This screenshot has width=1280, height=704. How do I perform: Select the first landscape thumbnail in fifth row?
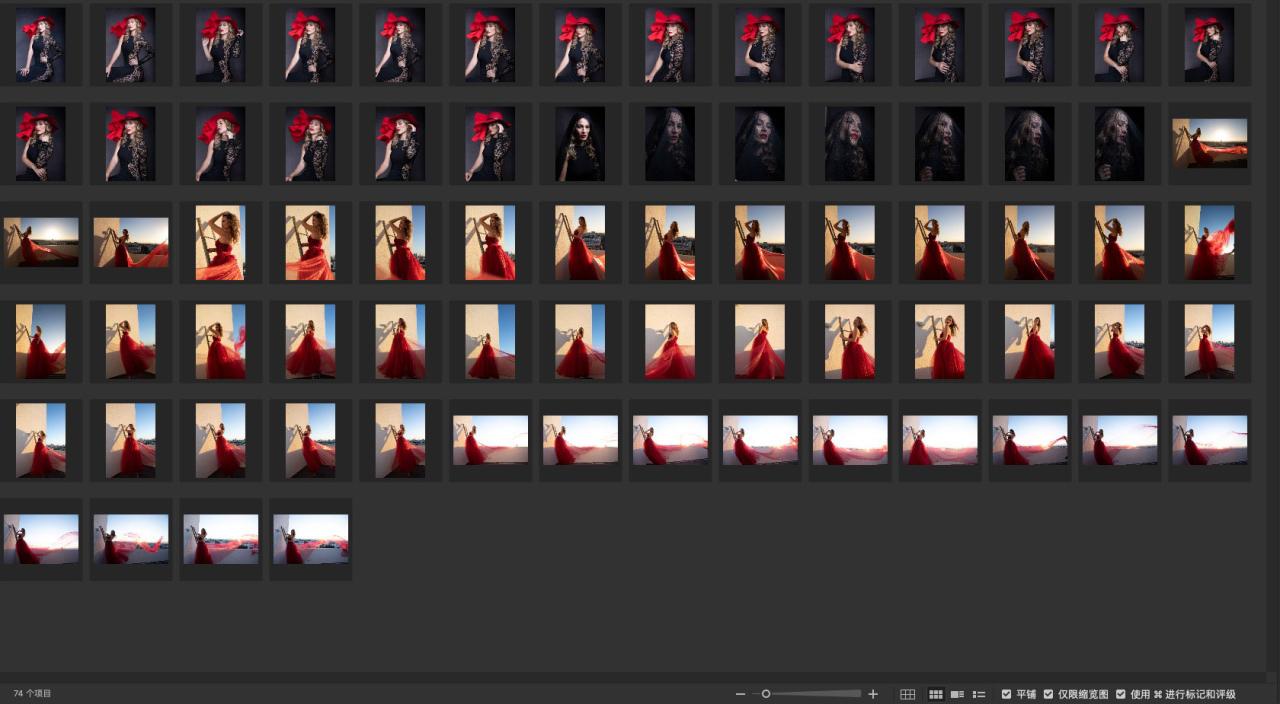[490, 440]
